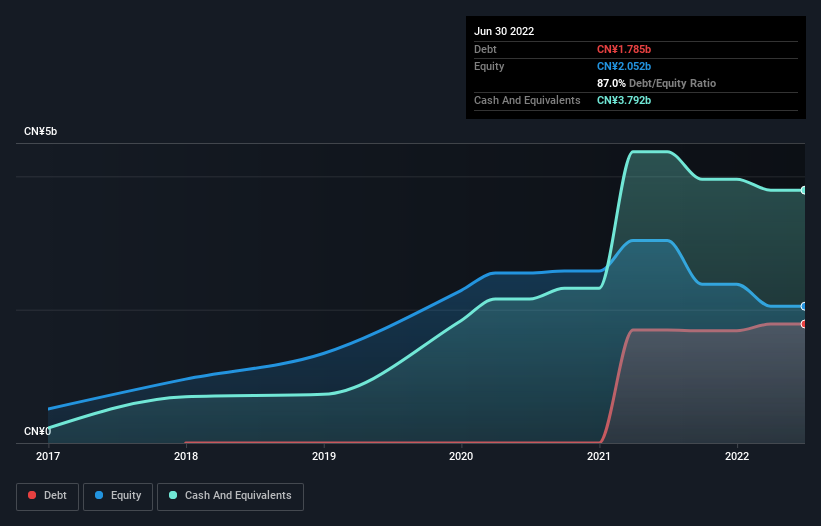The image size is (821, 526).
Task: Click the teal Cash endpoint marker
Action: [804, 190]
